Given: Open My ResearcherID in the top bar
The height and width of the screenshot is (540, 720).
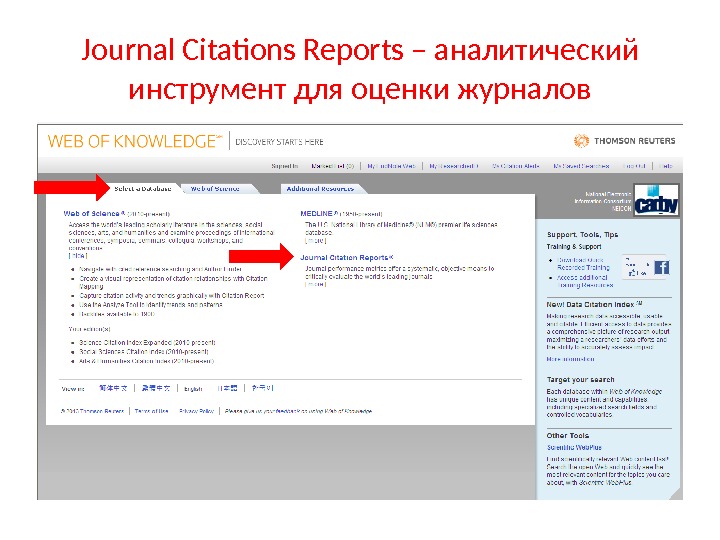Looking at the screenshot, I should tap(454, 166).
